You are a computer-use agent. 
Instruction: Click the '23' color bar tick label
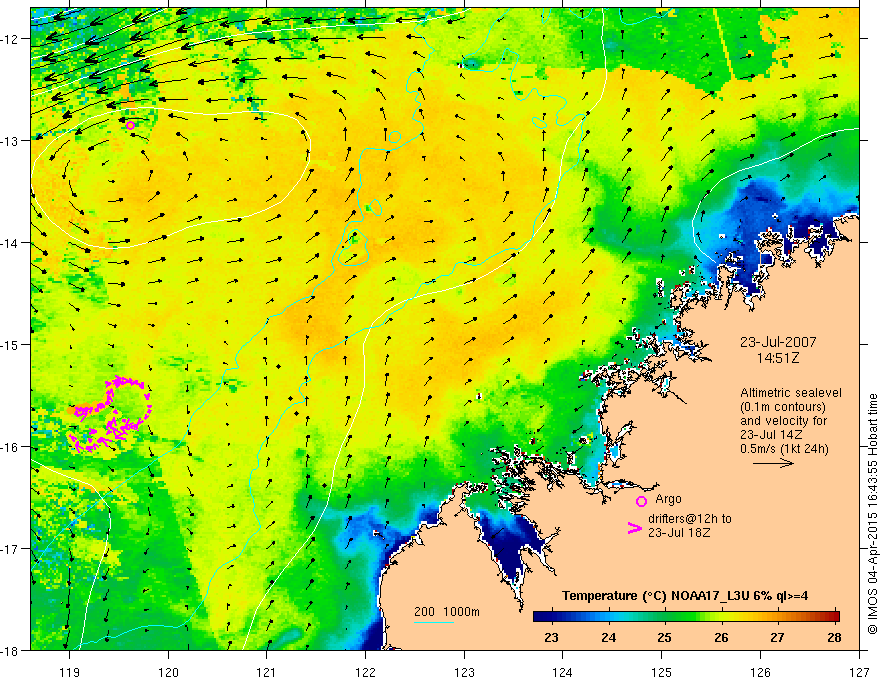551,637
